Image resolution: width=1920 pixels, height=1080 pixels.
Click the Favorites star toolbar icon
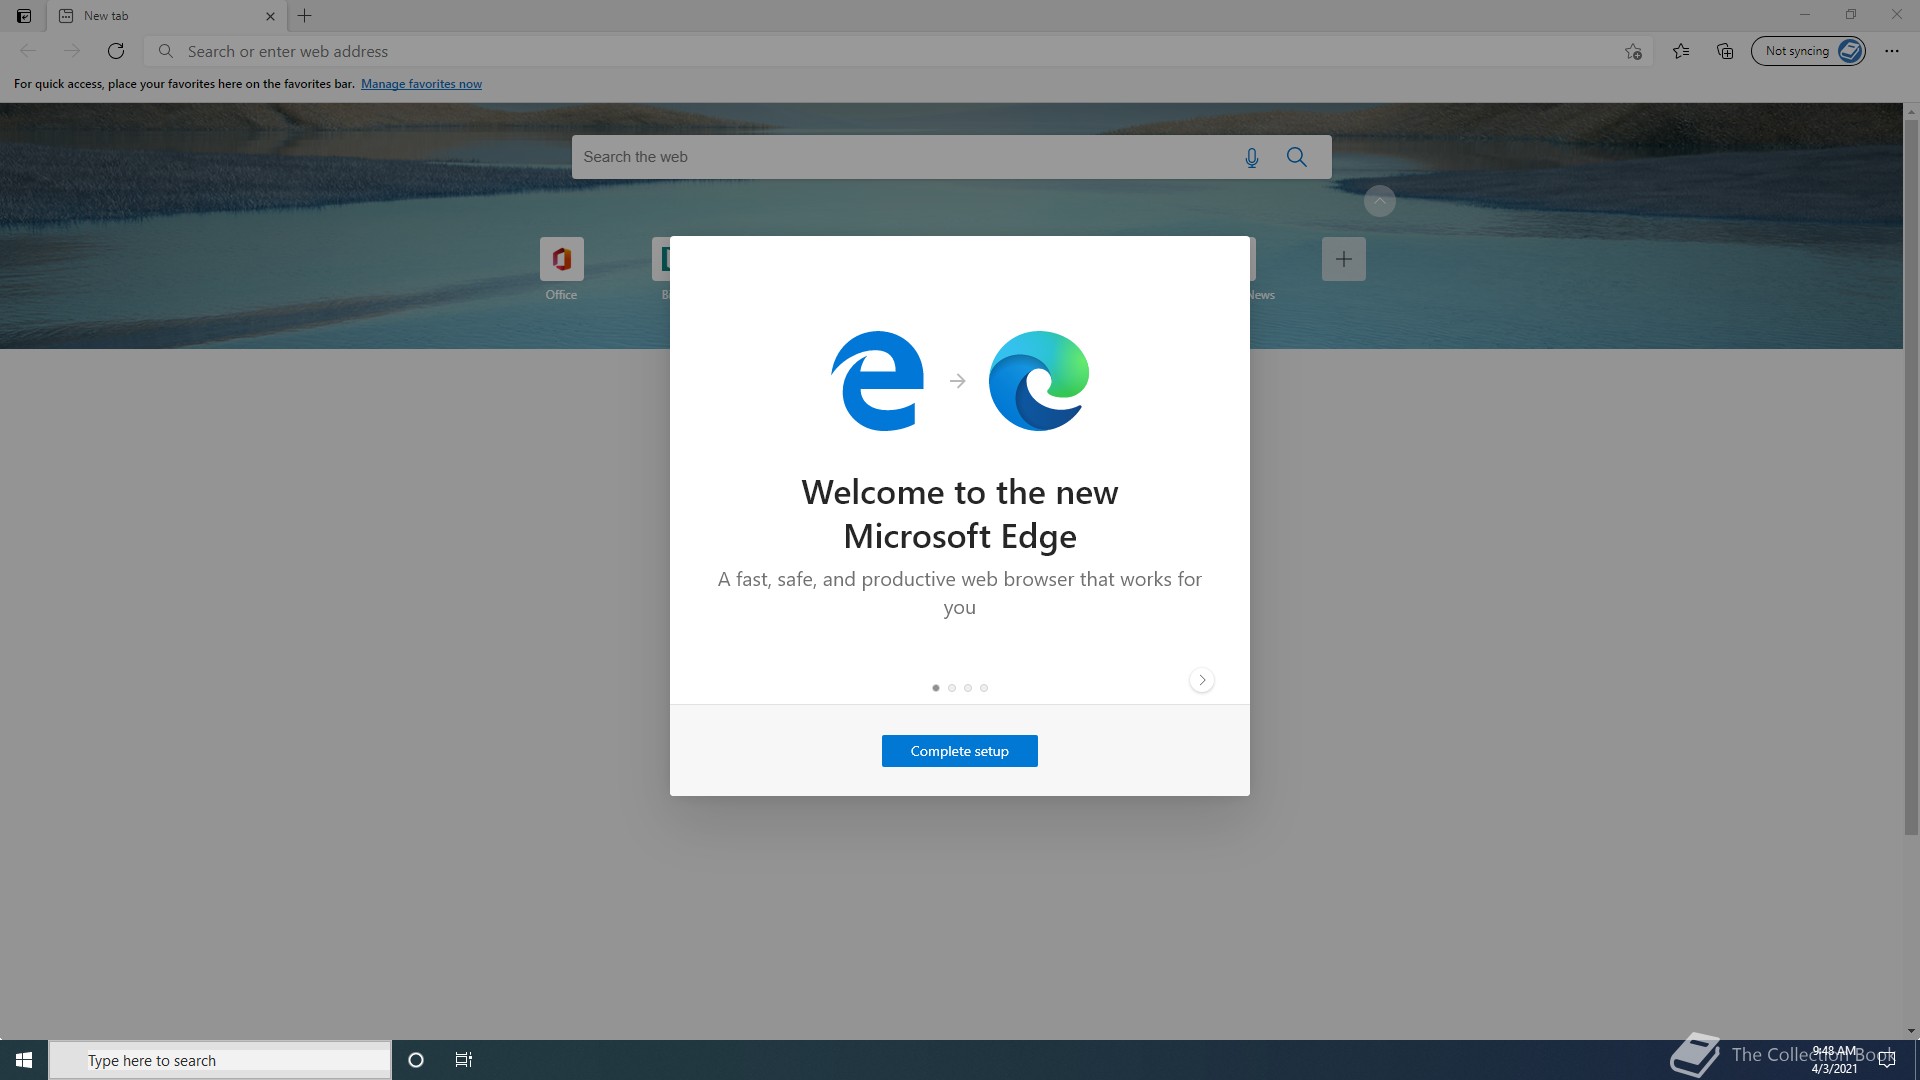click(x=1681, y=51)
